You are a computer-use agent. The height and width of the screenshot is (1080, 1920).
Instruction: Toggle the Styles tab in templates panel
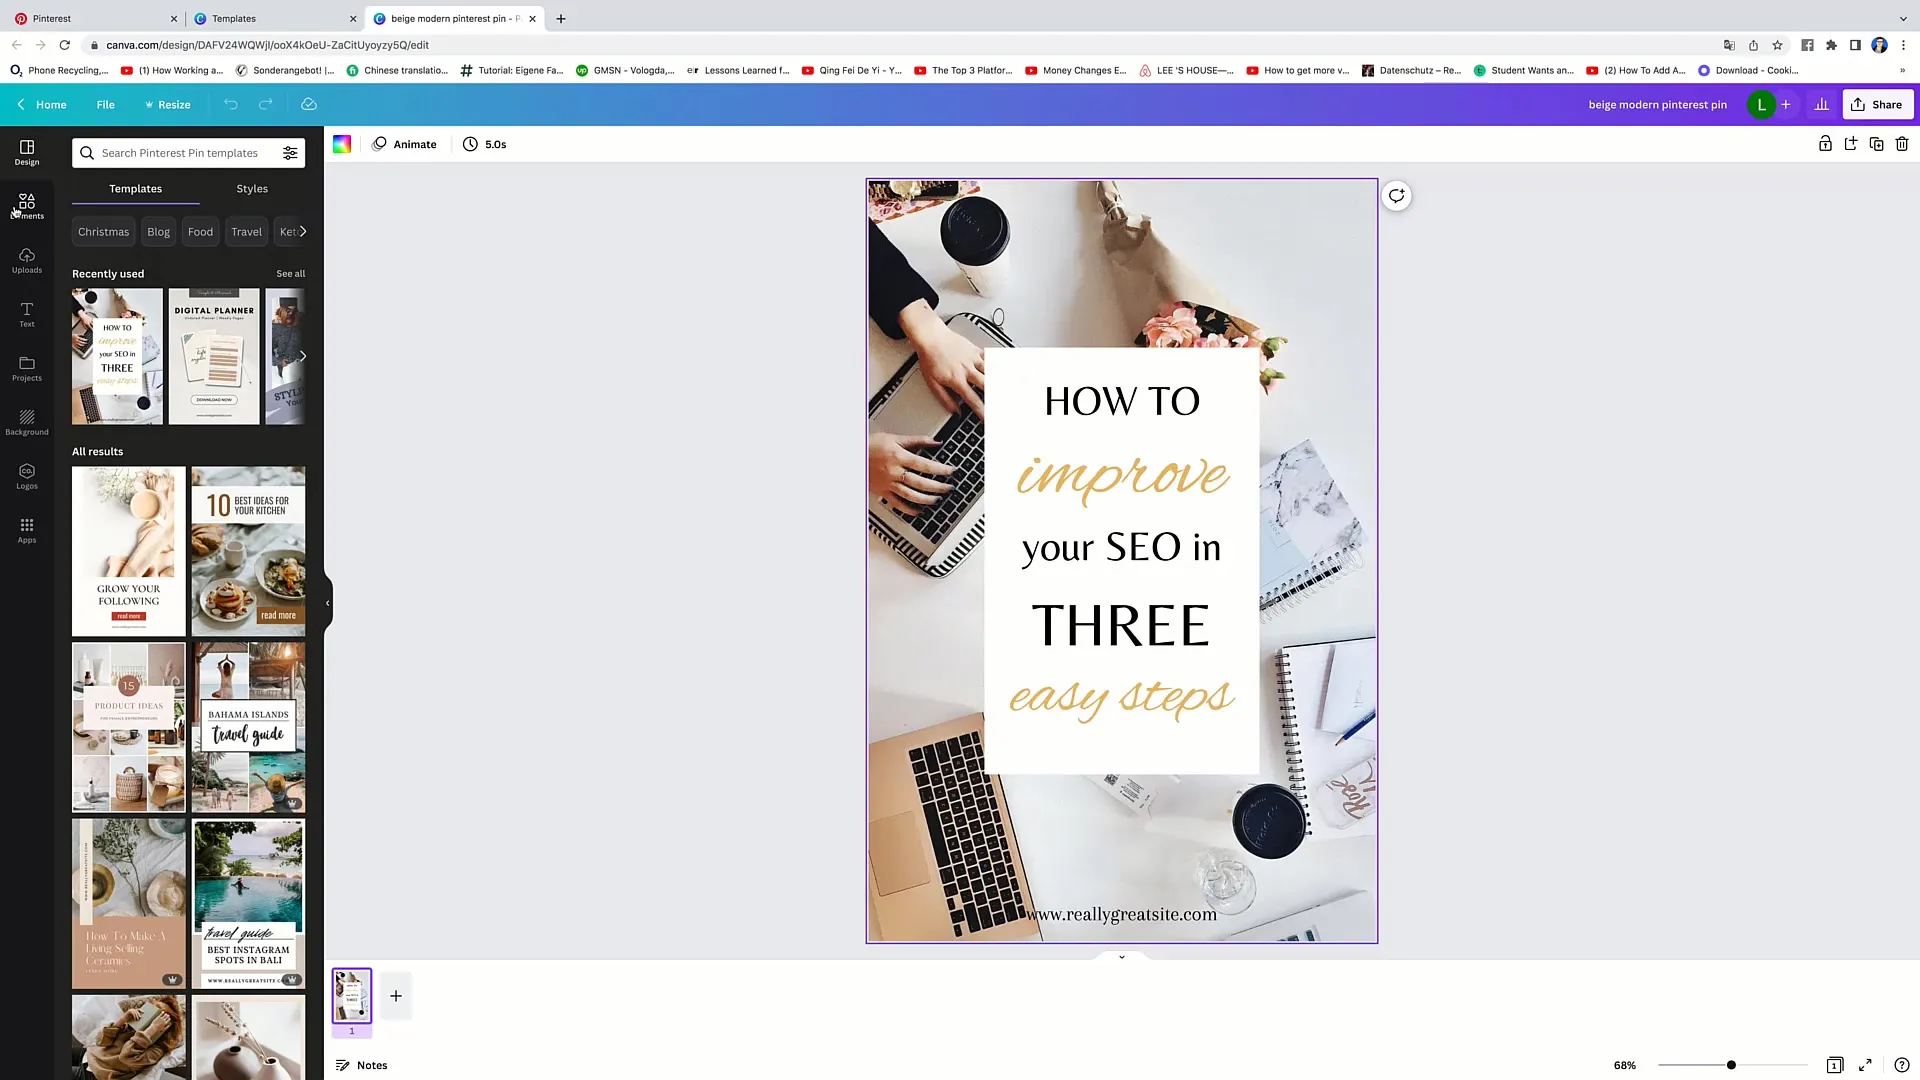[x=251, y=187]
